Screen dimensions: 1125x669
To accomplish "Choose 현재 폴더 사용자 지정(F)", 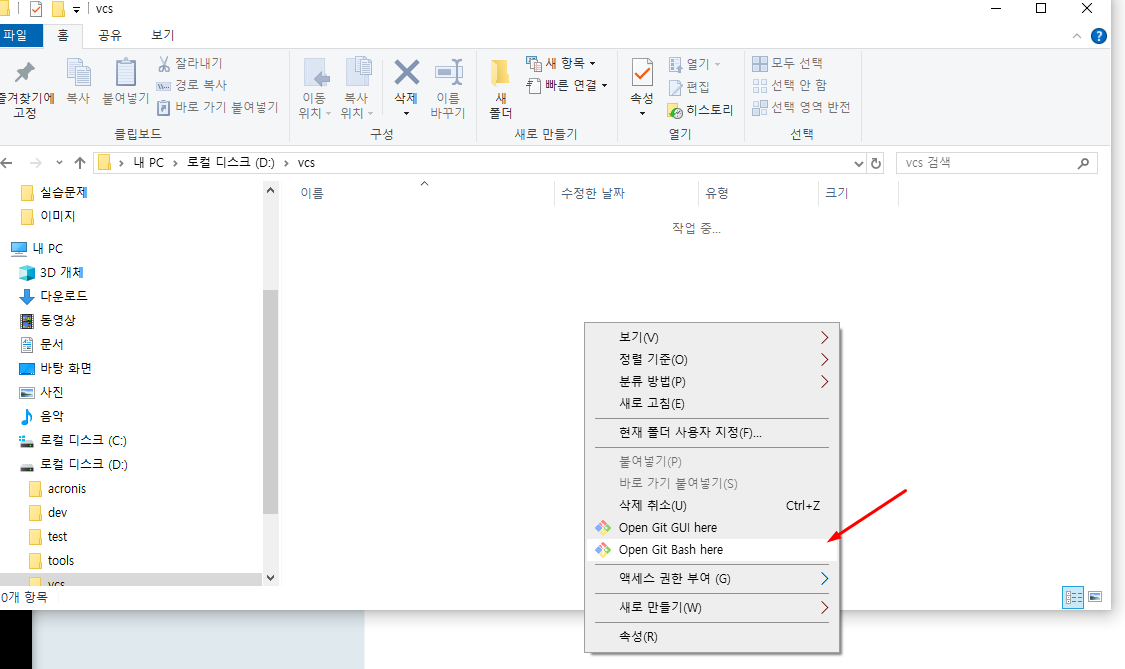I will pos(712,433).
